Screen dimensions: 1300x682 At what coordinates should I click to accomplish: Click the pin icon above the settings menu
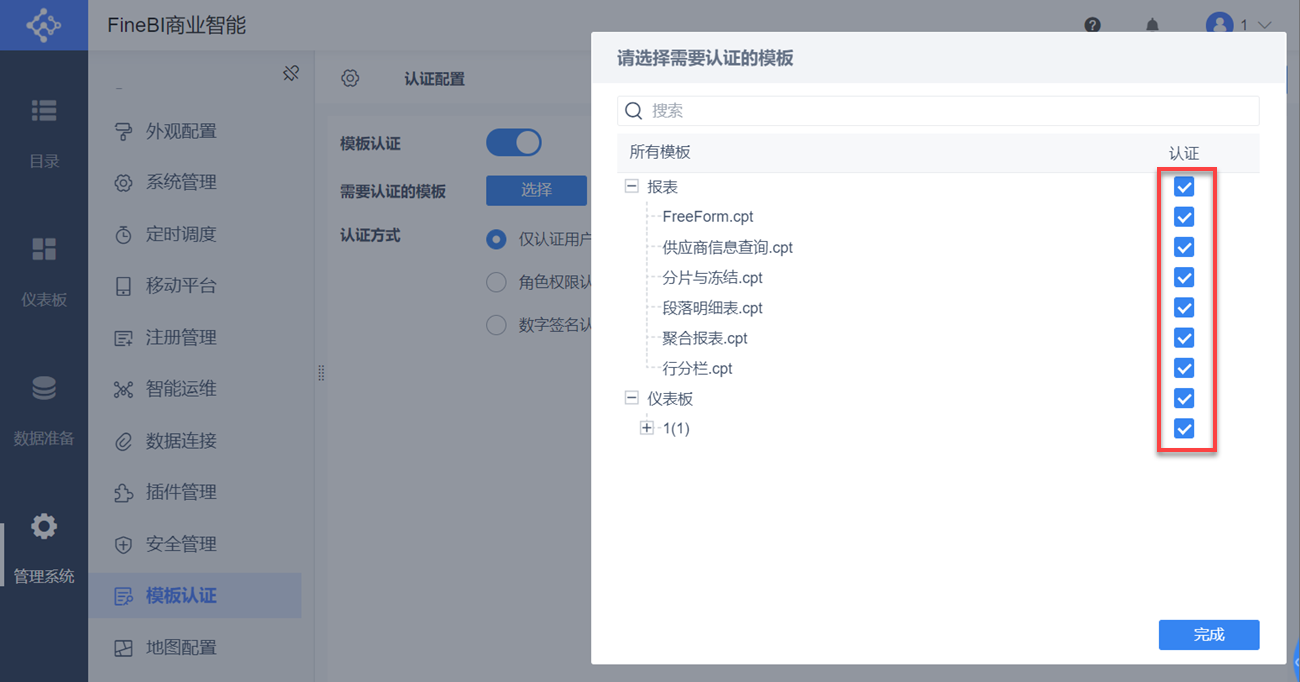point(290,73)
